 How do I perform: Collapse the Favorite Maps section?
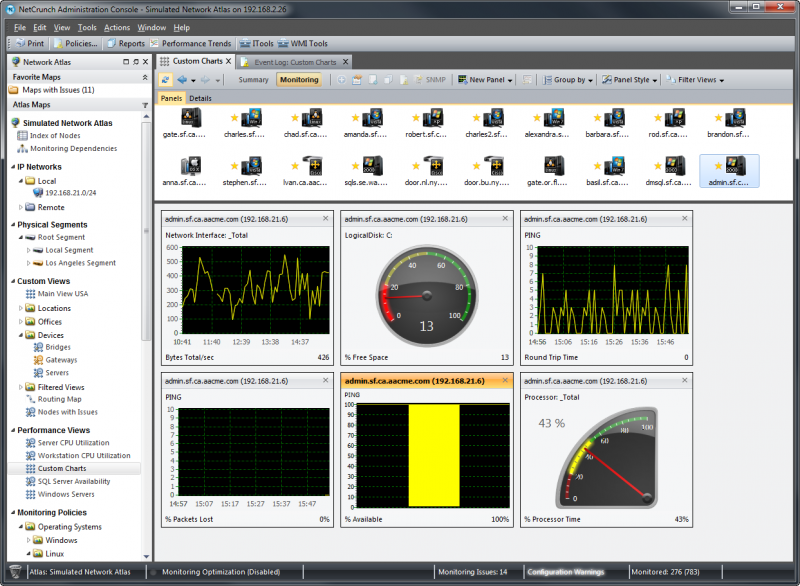point(145,77)
